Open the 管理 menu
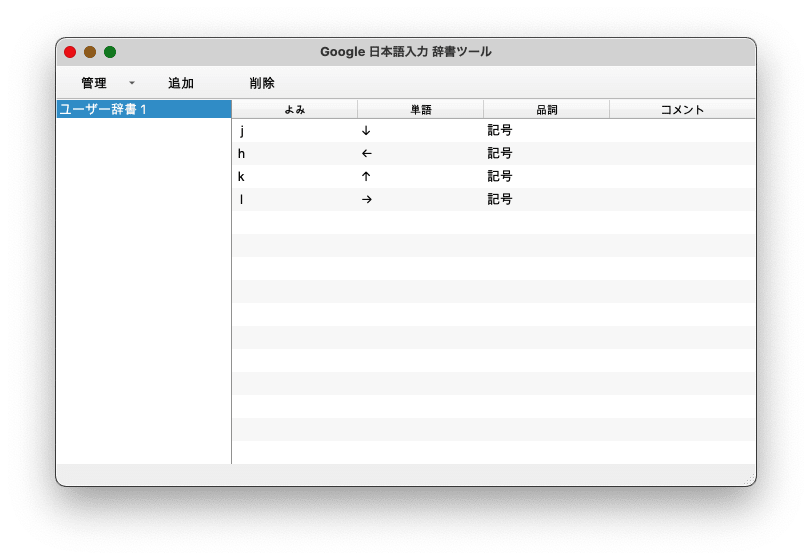The width and height of the screenshot is (812, 560). click(x=107, y=83)
